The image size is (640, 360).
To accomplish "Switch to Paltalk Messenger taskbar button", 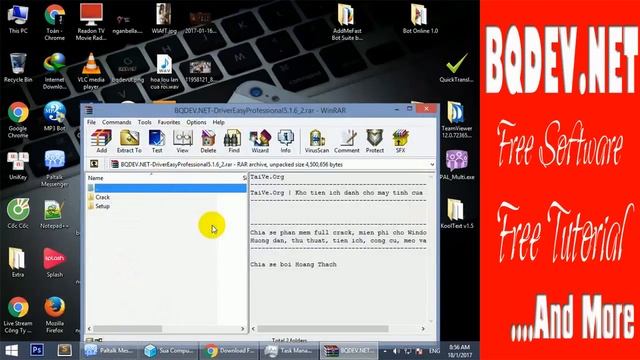I will tap(110, 350).
